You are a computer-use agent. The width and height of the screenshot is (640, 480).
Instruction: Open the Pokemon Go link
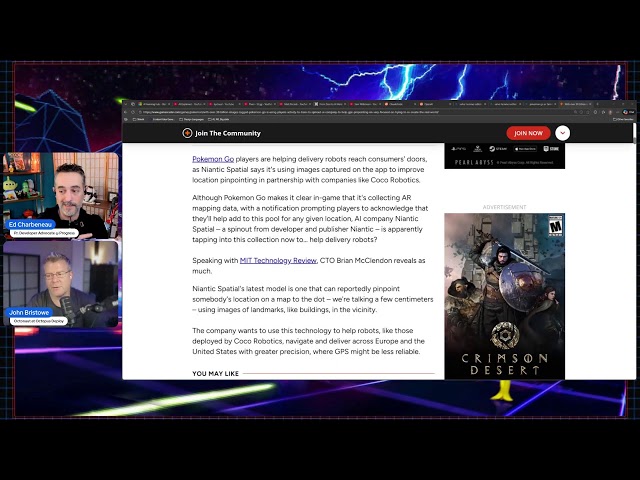(213, 159)
